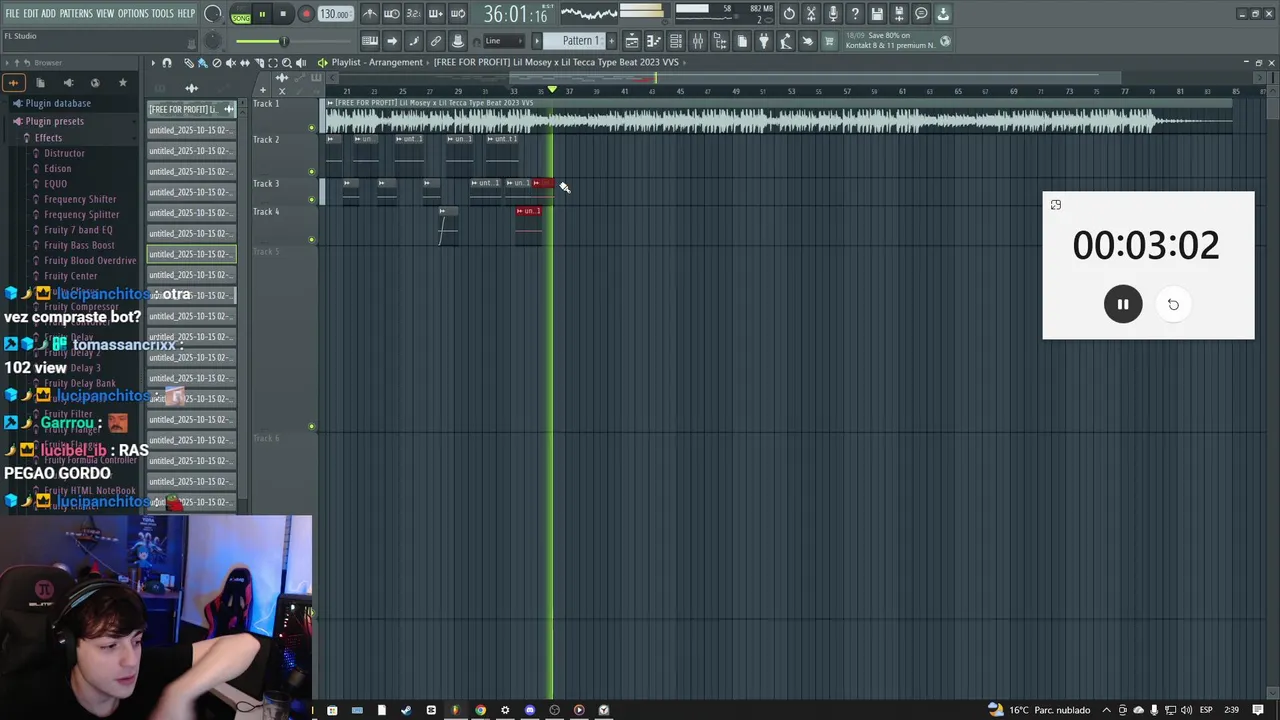Open the shop cart icon
The image size is (1280, 720).
pos(830,41)
